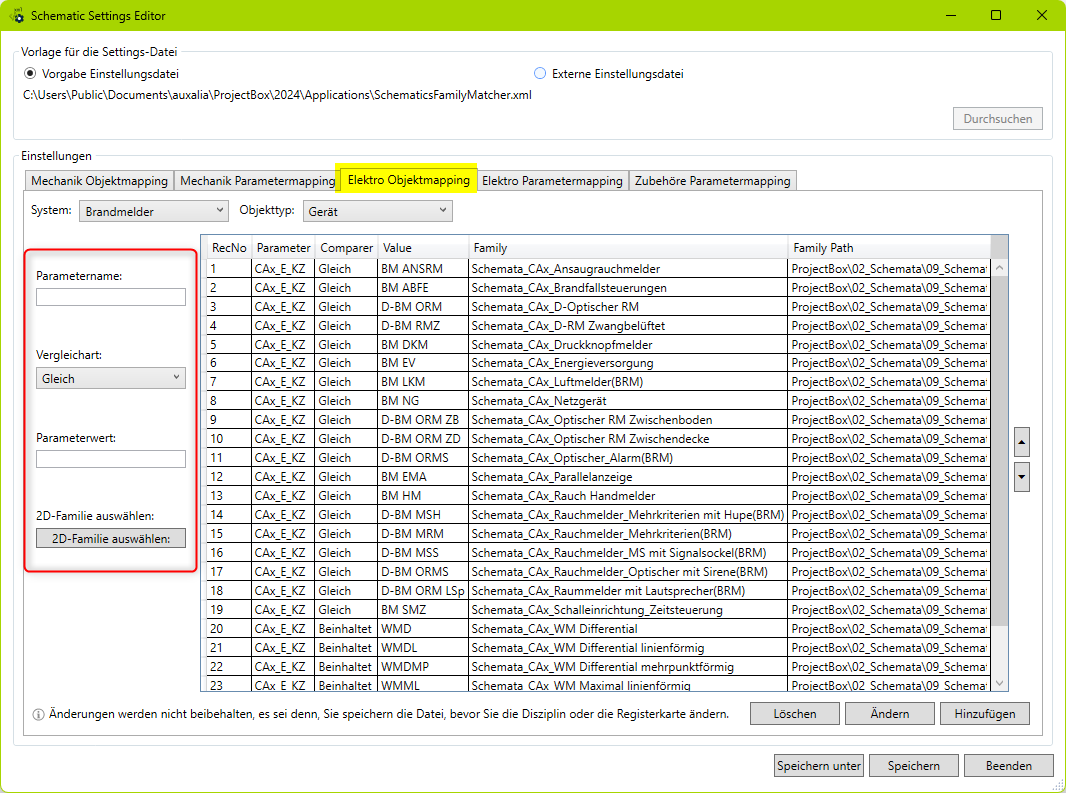Click the move row up arrow button

1021,441
